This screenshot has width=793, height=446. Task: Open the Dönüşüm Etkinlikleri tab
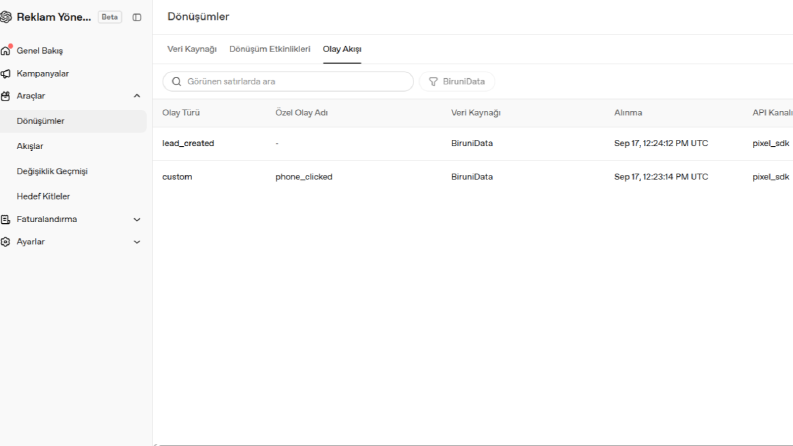tap(270, 49)
